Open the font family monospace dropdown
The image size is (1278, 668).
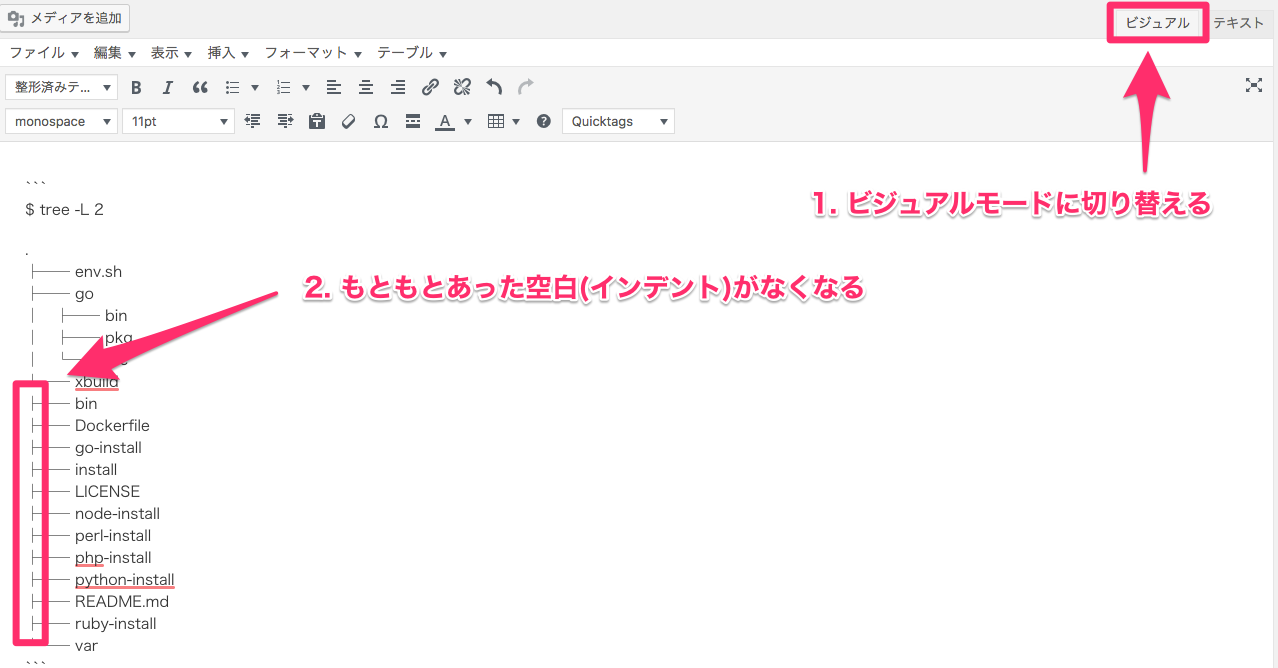(x=61, y=121)
